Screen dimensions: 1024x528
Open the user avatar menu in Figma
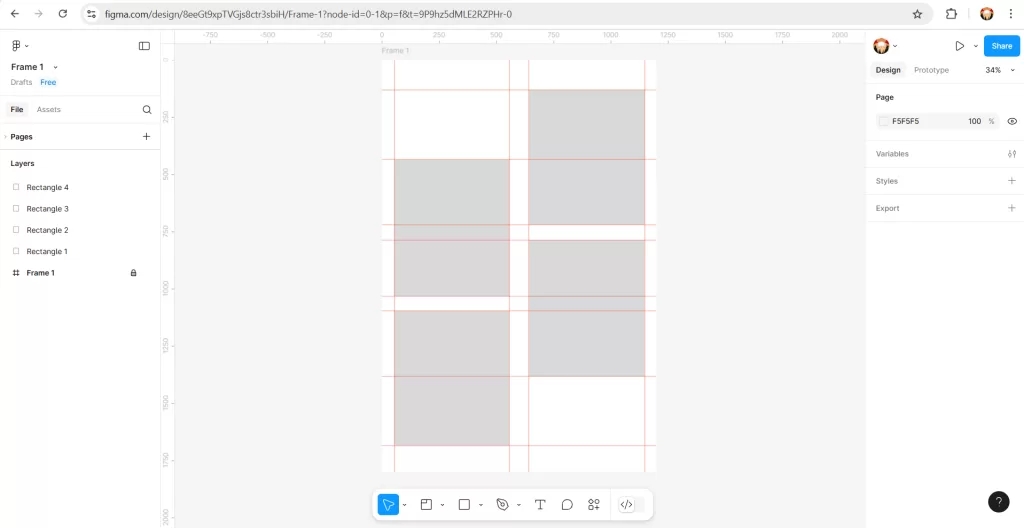point(885,46)
